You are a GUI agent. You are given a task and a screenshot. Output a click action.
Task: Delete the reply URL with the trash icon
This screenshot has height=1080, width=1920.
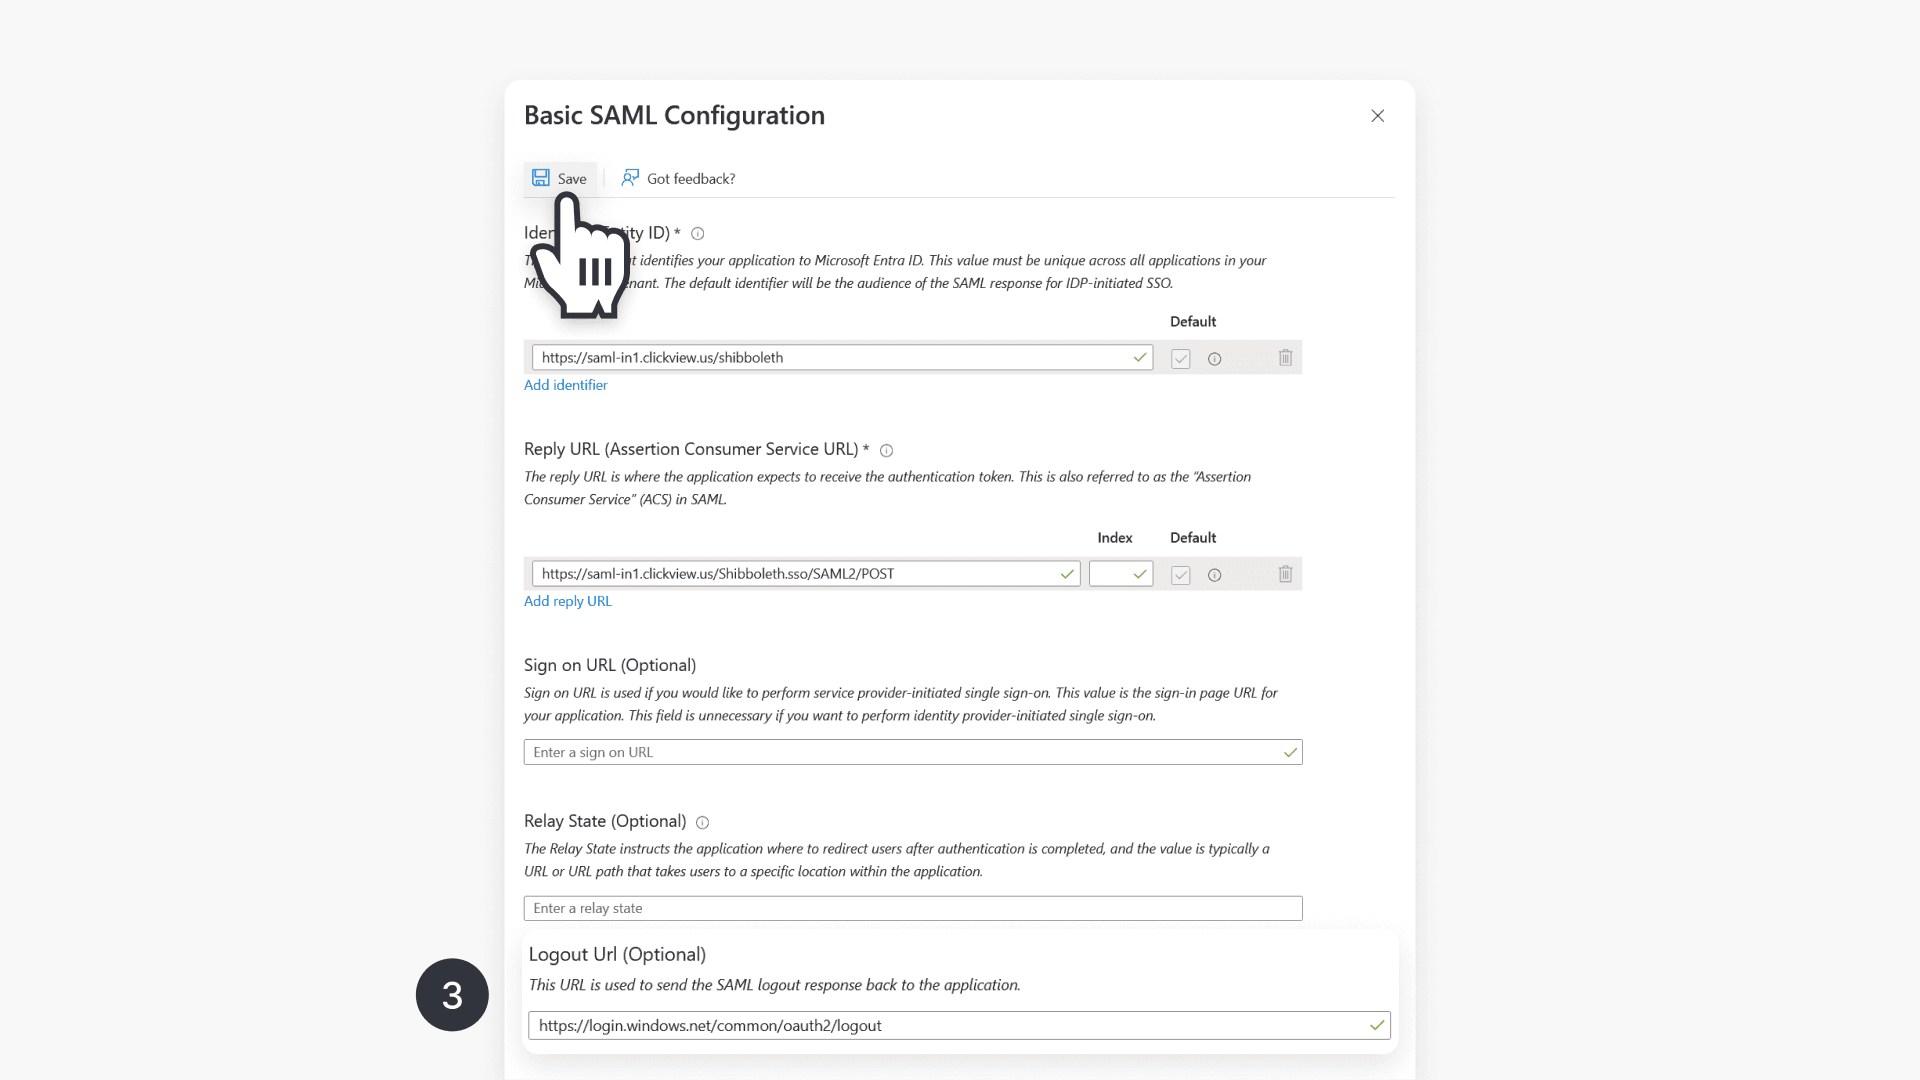point(1285,573)
